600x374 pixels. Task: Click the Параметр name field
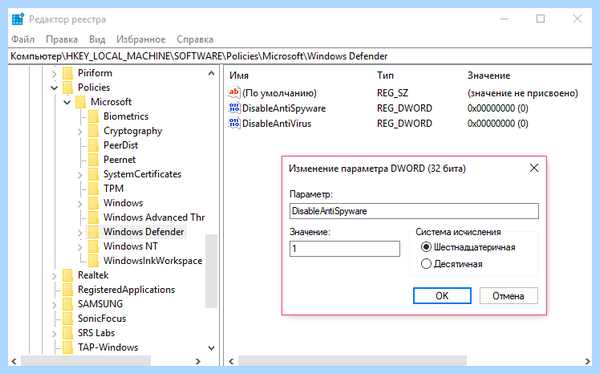coord(414,211)
